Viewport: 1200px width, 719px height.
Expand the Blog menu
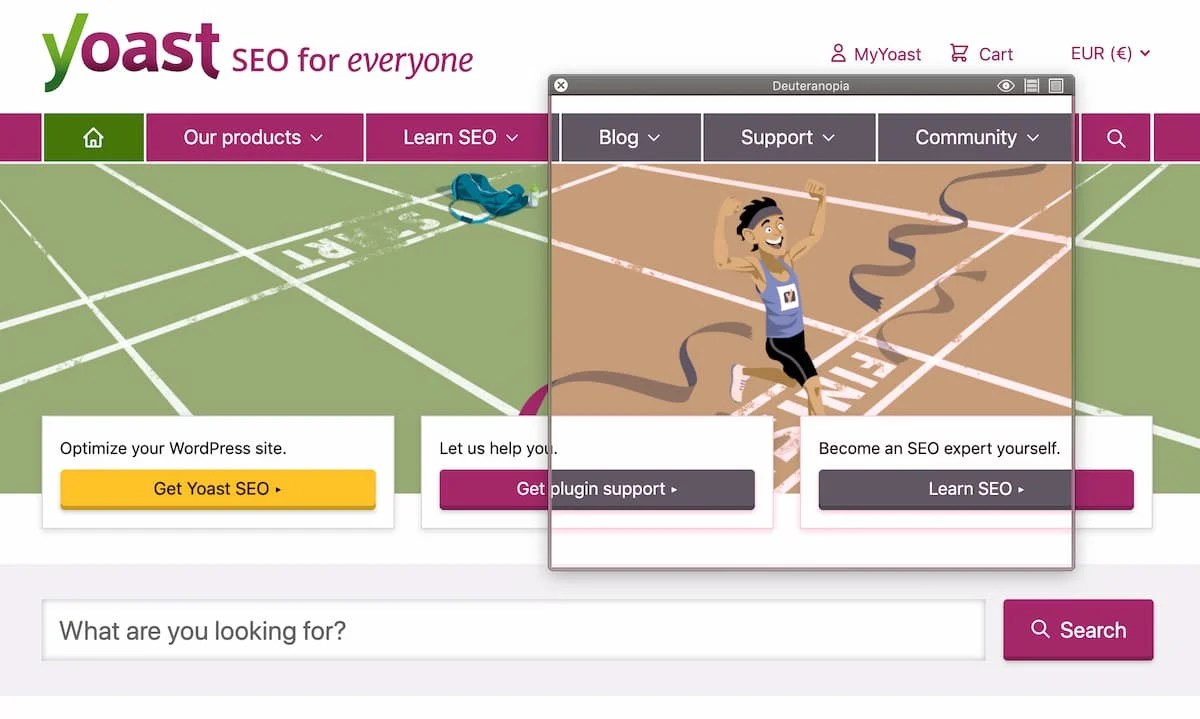coord(630,138)
